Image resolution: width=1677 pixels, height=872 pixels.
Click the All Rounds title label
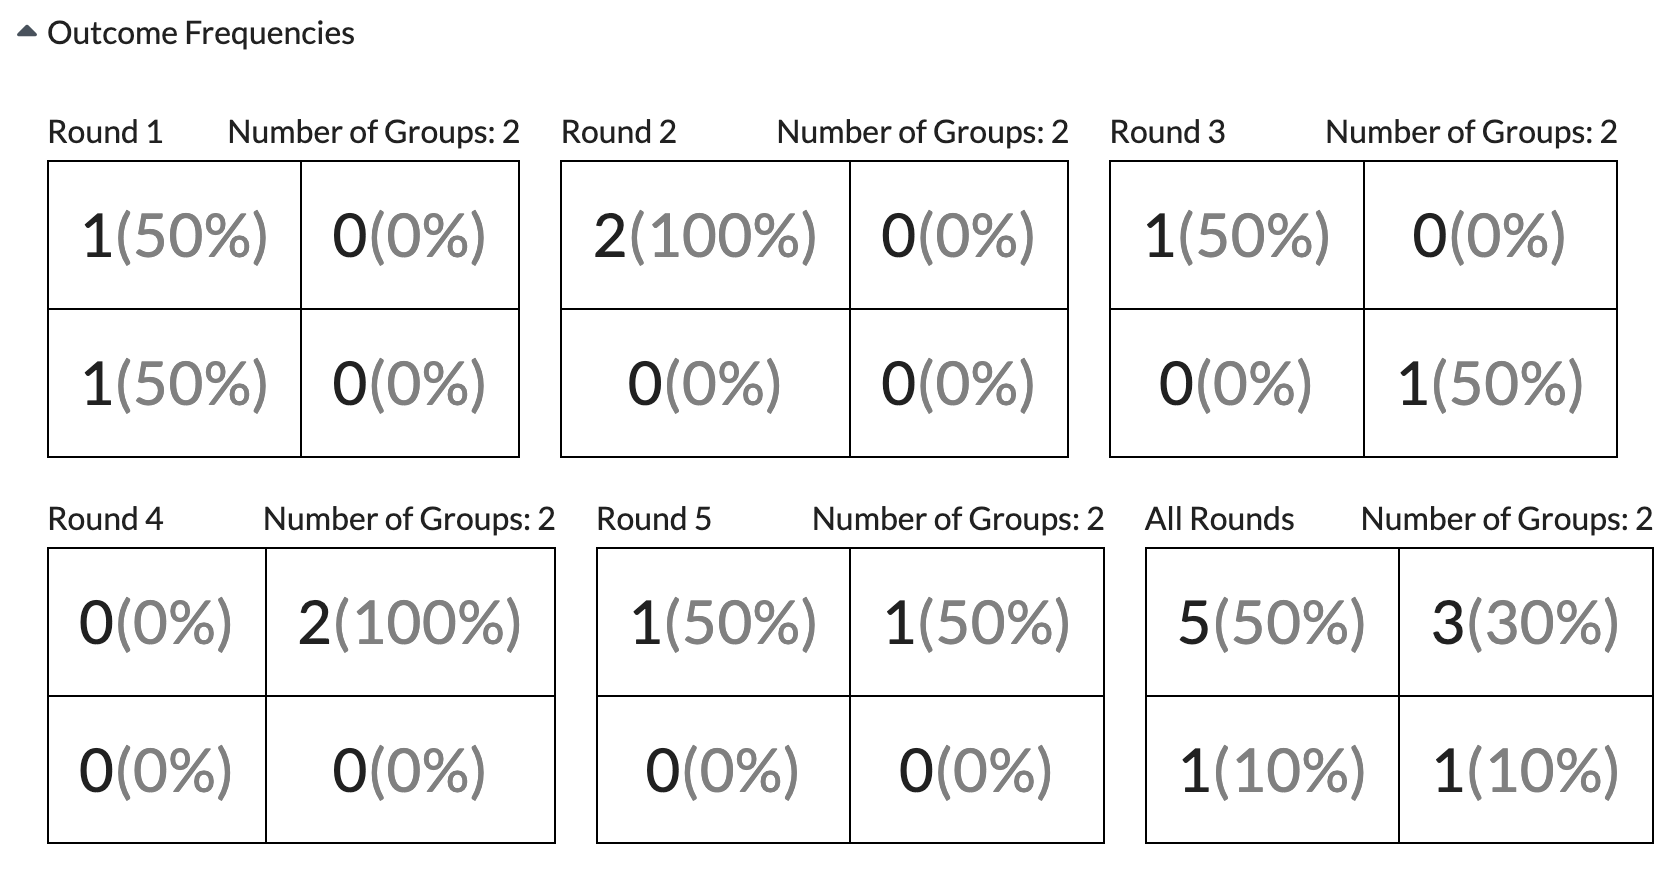tap(1220, 519)
